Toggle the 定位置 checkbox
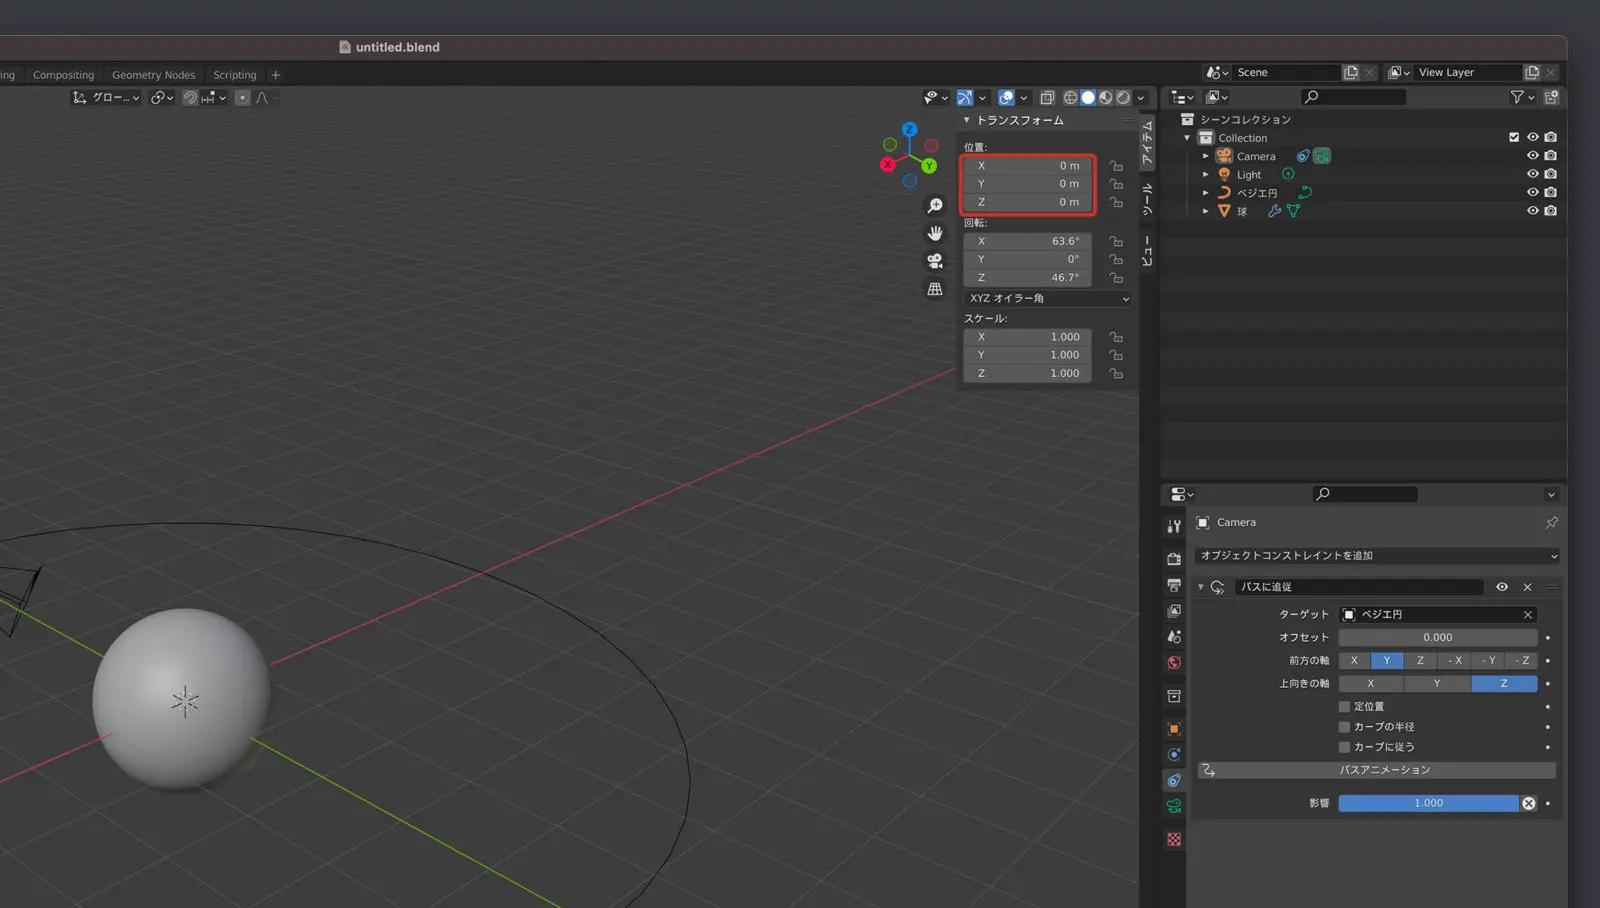The height and width of the screenshot is (908, 1600). [x=1344, y=707]
